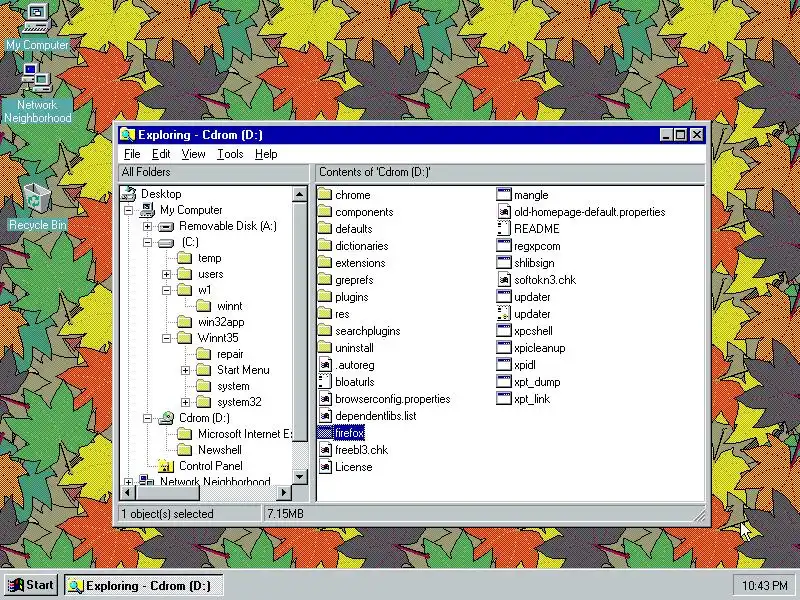Screen dimensions: 800x600
Task: Select the searchplugins folder icon
Action: click(325, 331)
